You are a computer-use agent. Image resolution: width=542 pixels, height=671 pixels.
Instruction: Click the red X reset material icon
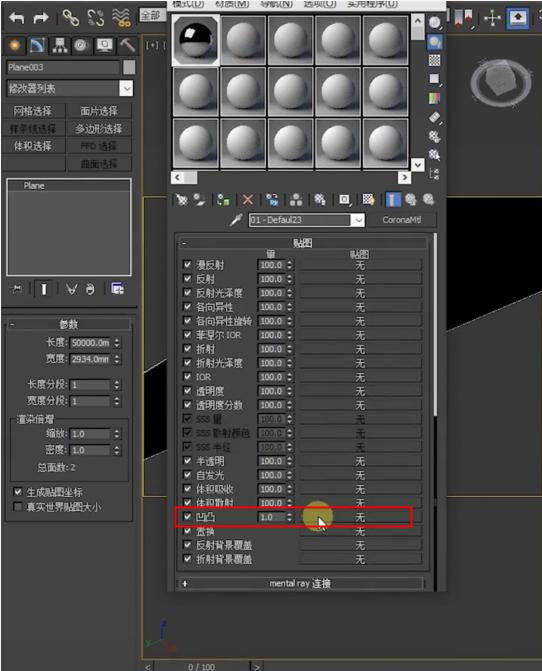click(248, 199)
